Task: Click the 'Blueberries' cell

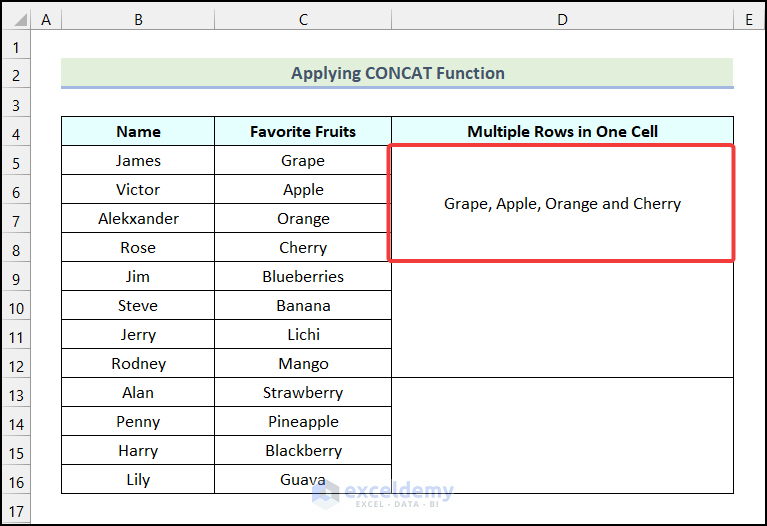Action: pos(303,277)
